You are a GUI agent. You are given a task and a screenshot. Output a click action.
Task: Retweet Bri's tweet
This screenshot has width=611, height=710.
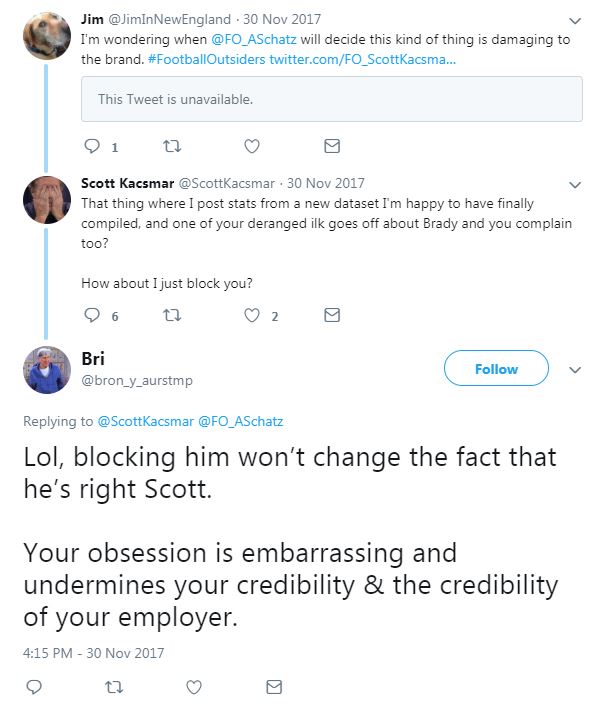(113, 687)
